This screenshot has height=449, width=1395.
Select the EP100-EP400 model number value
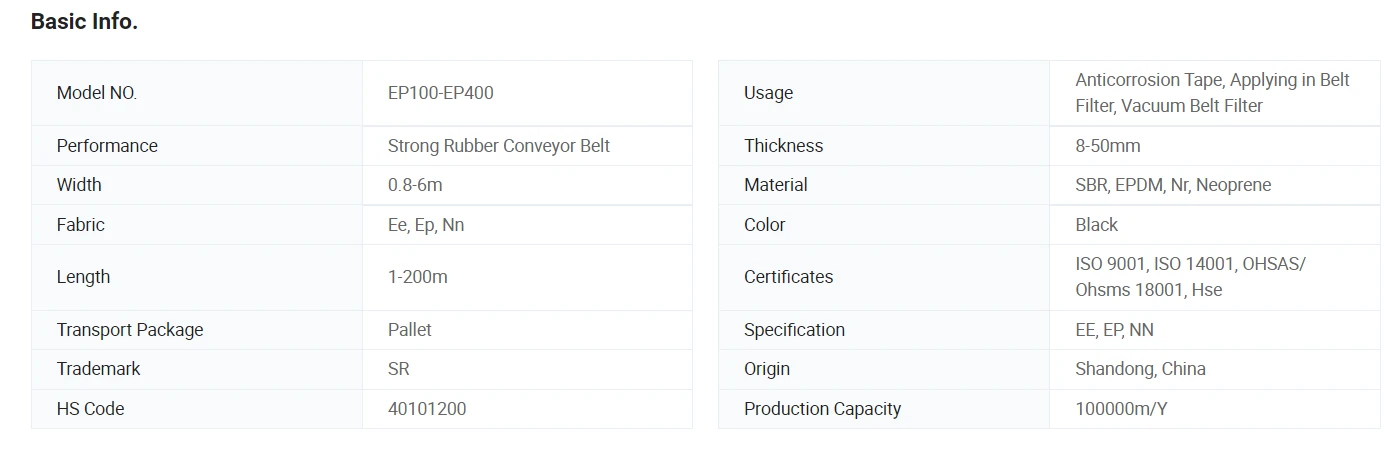coord(441,93)
